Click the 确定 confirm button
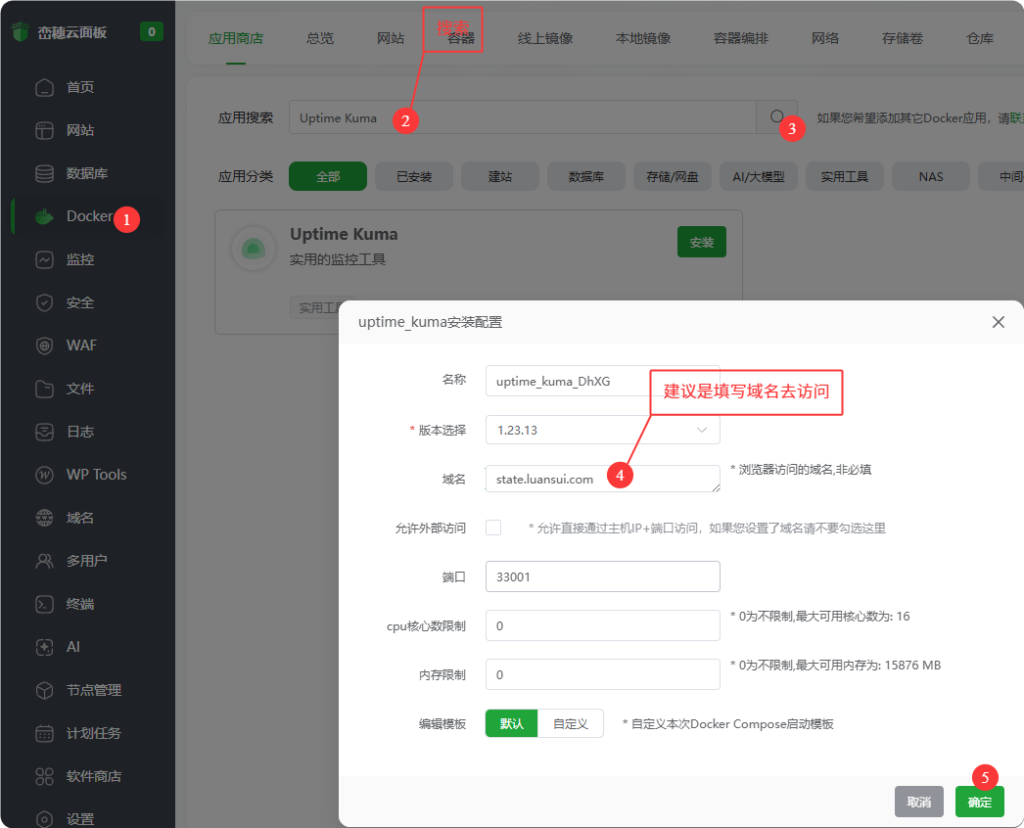The width and height of the screenshot is (1024, 828). (980, 802)
